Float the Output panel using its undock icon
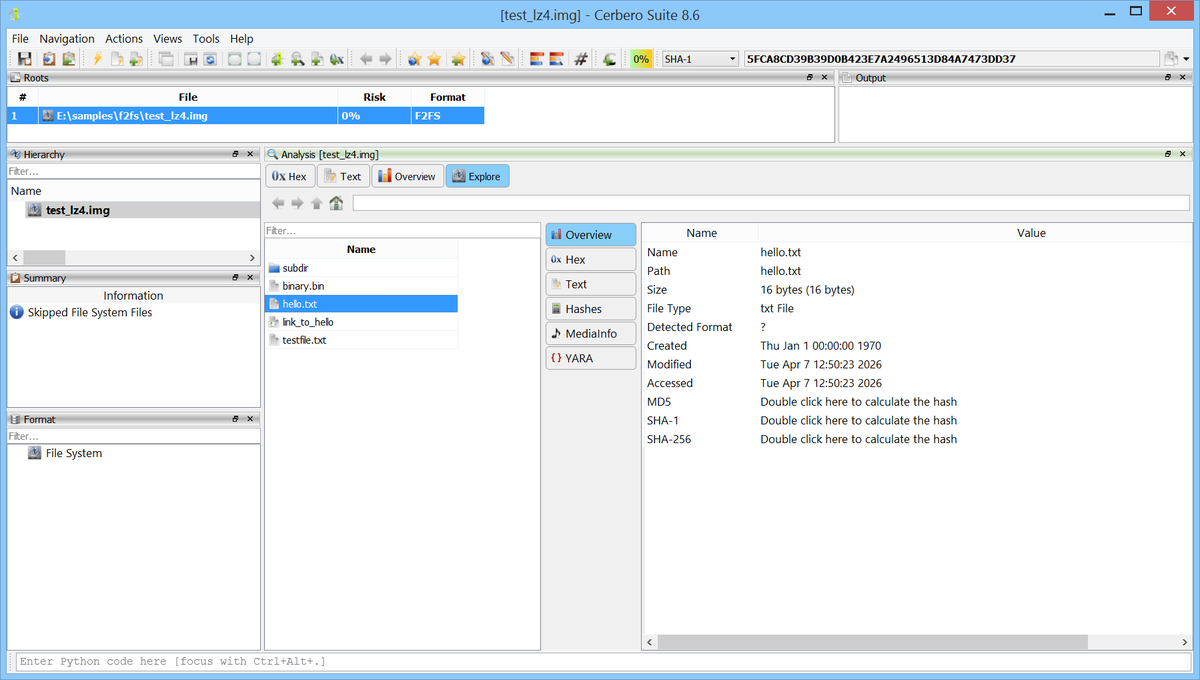Screen dimensions: 1200x680 [x=1167, y=77]
